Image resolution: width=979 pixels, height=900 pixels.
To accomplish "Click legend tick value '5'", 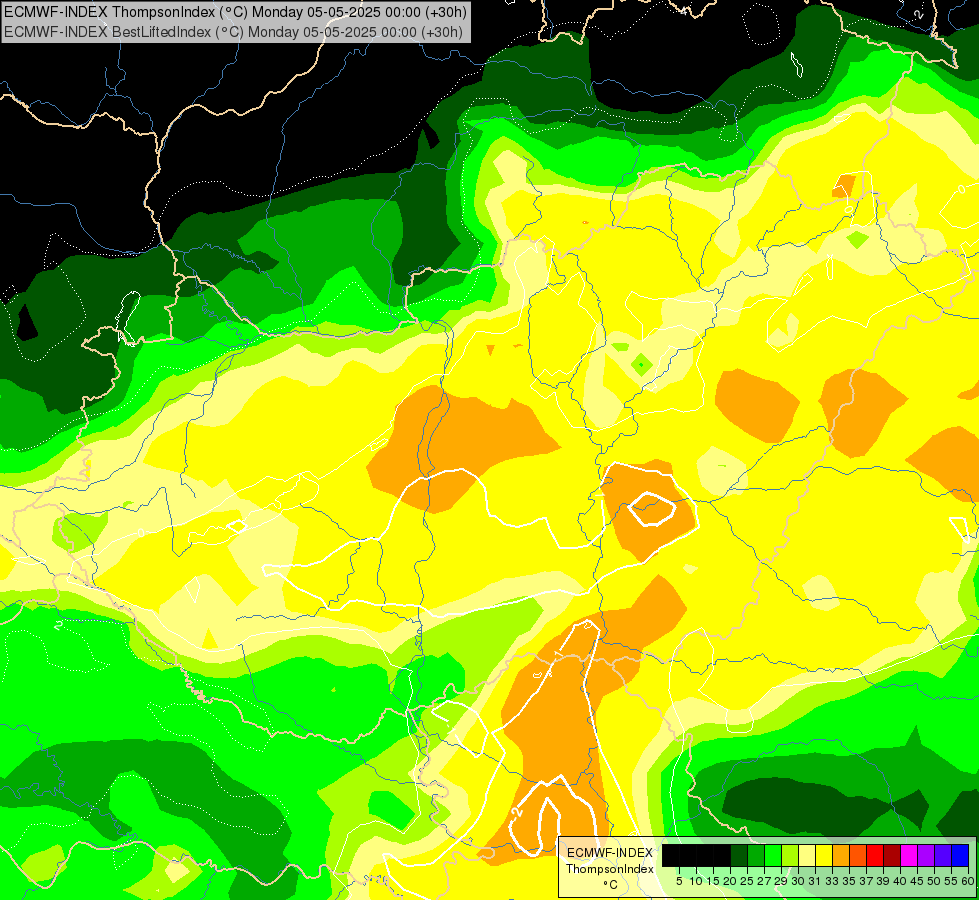I will (679, 881).
